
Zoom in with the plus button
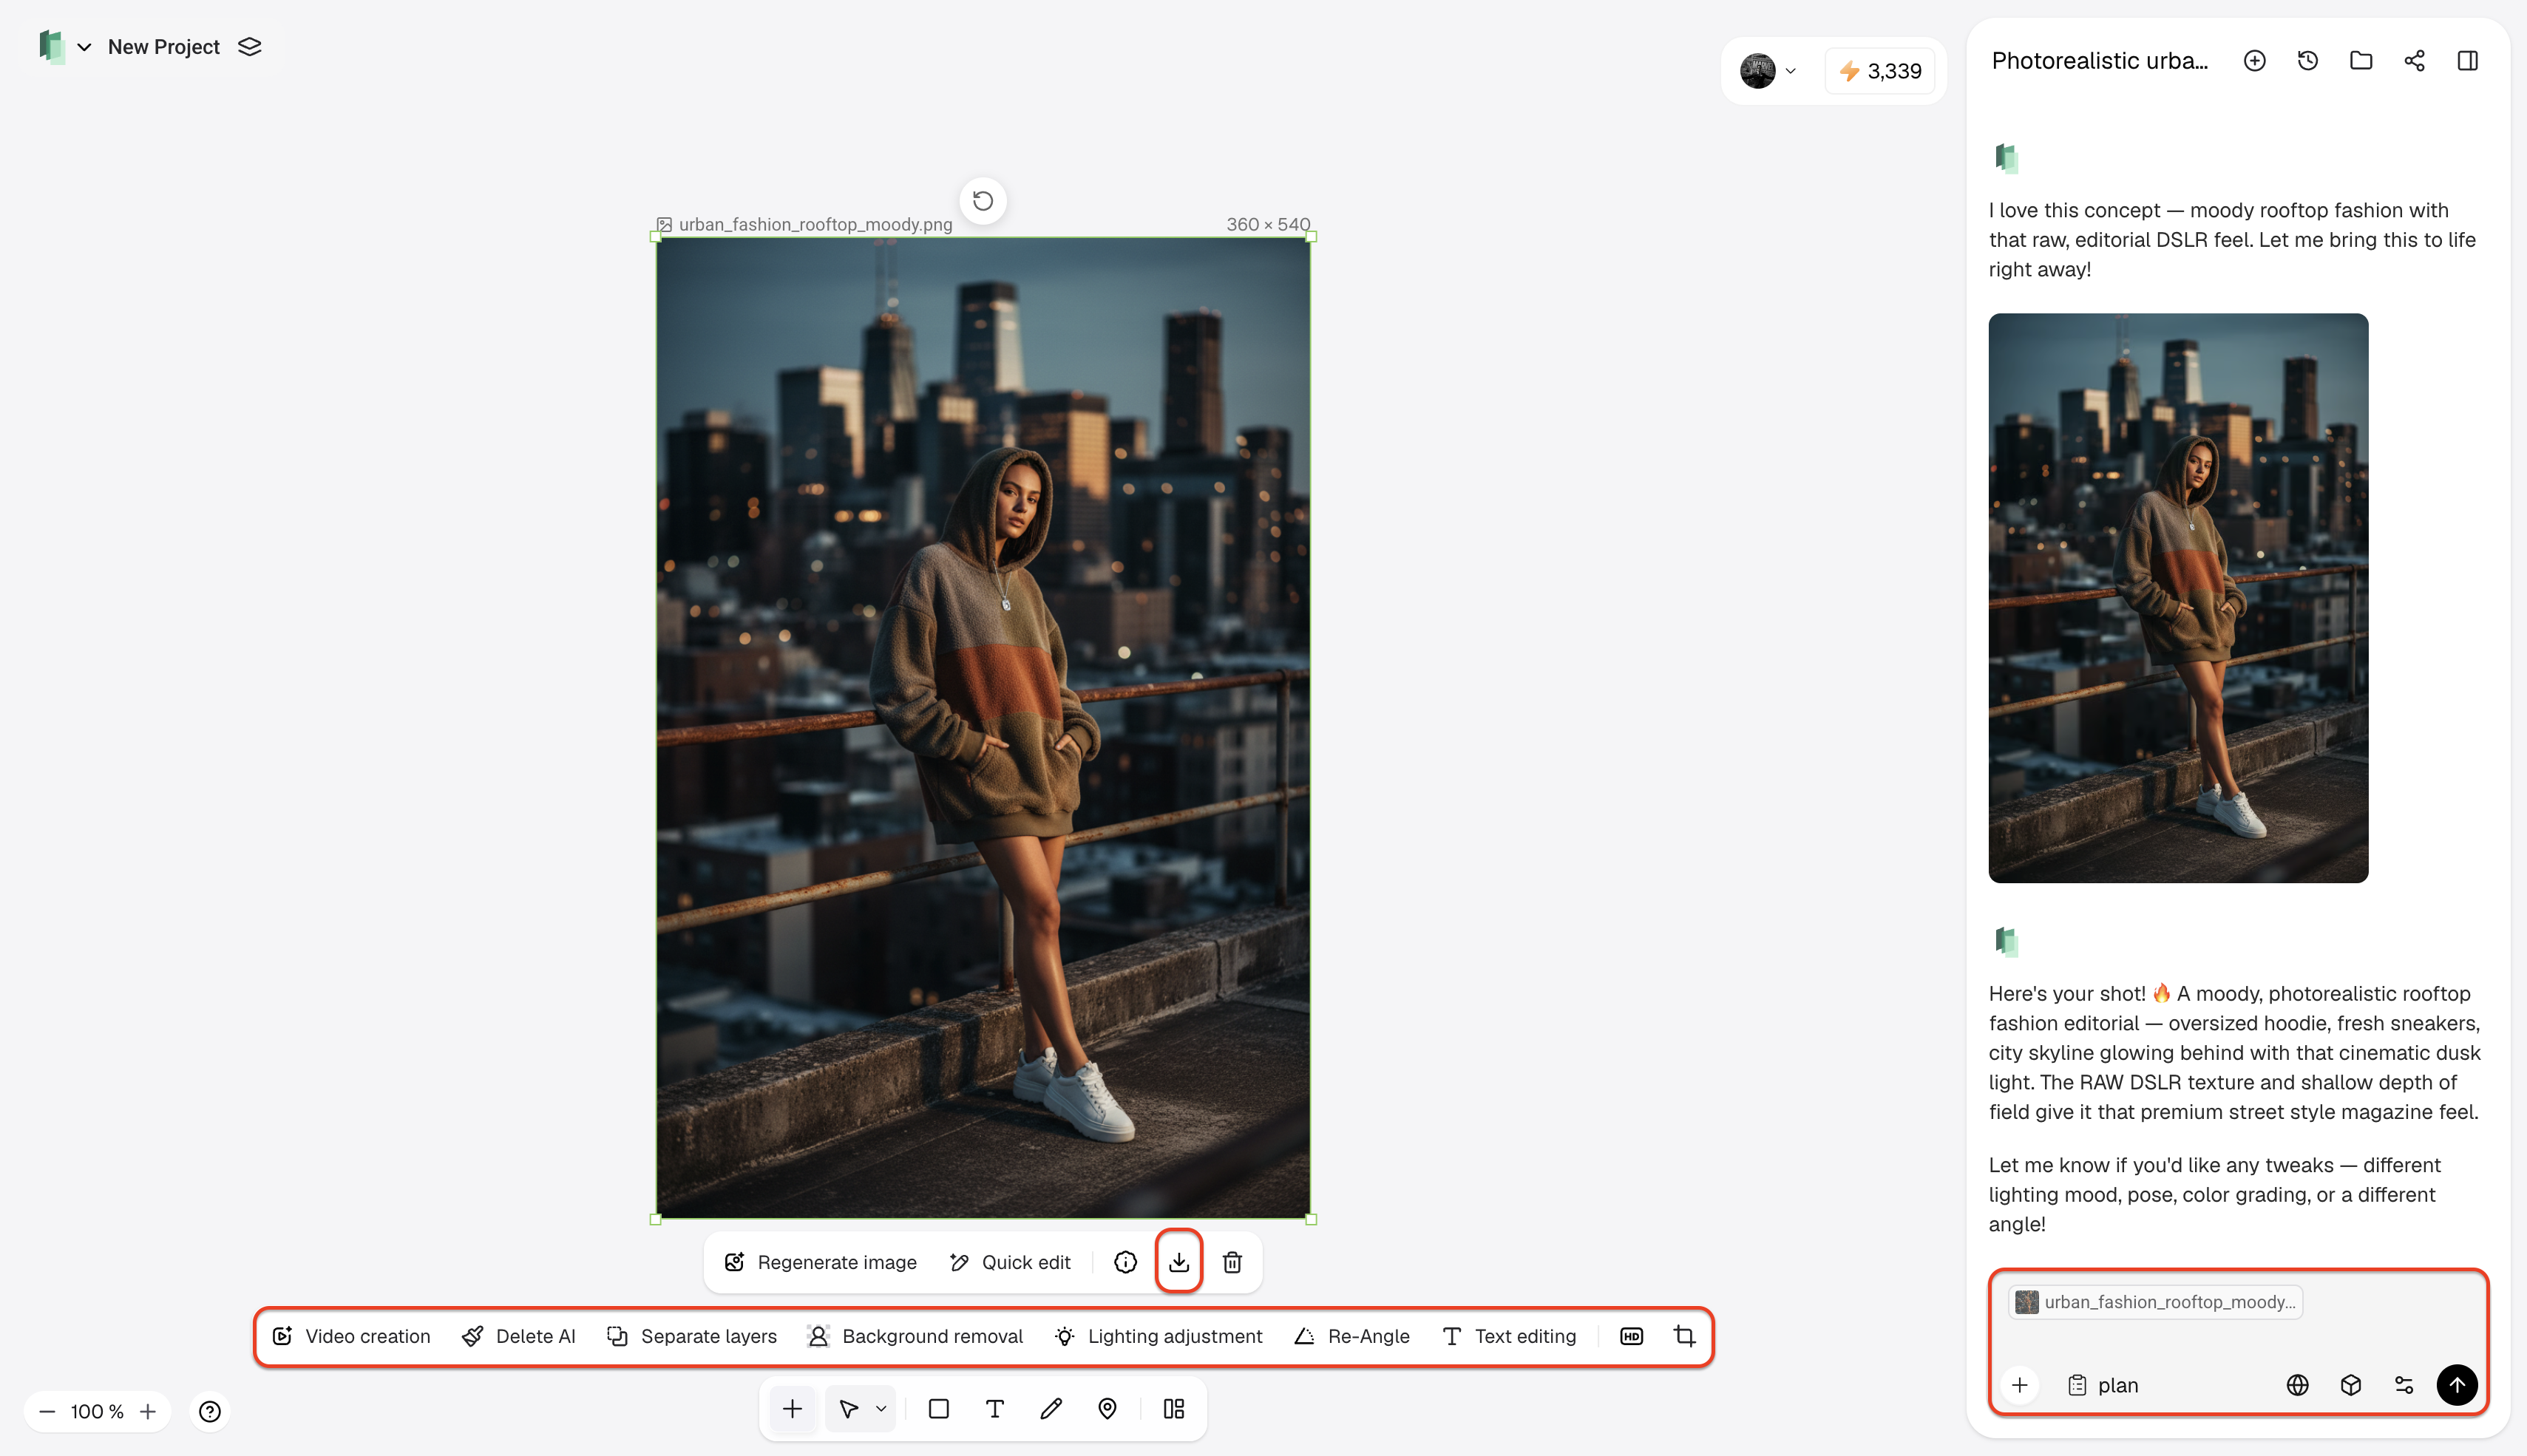[148, 1411]
